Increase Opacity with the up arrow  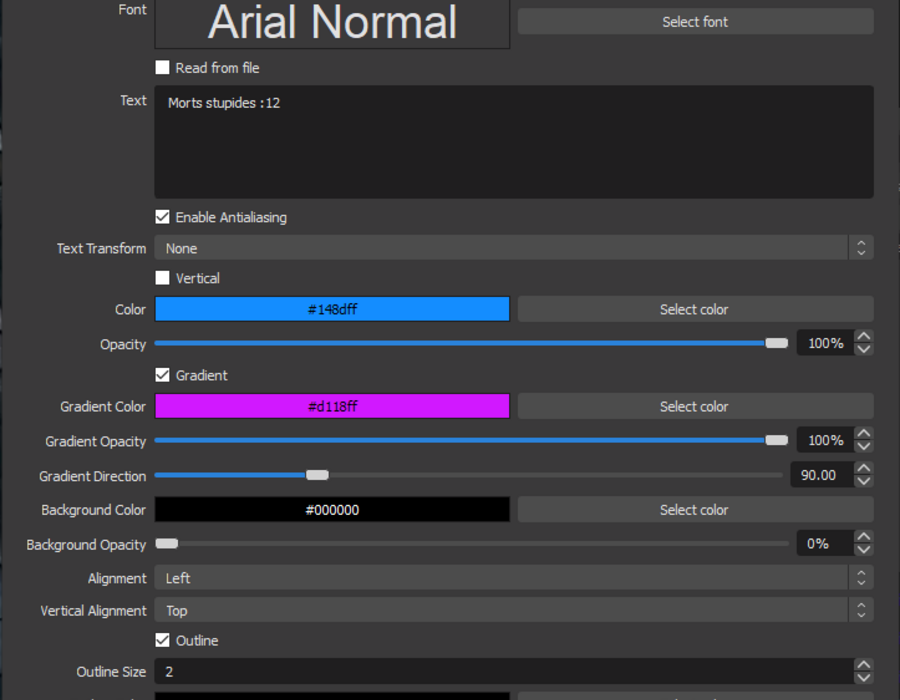pos(864,337)
